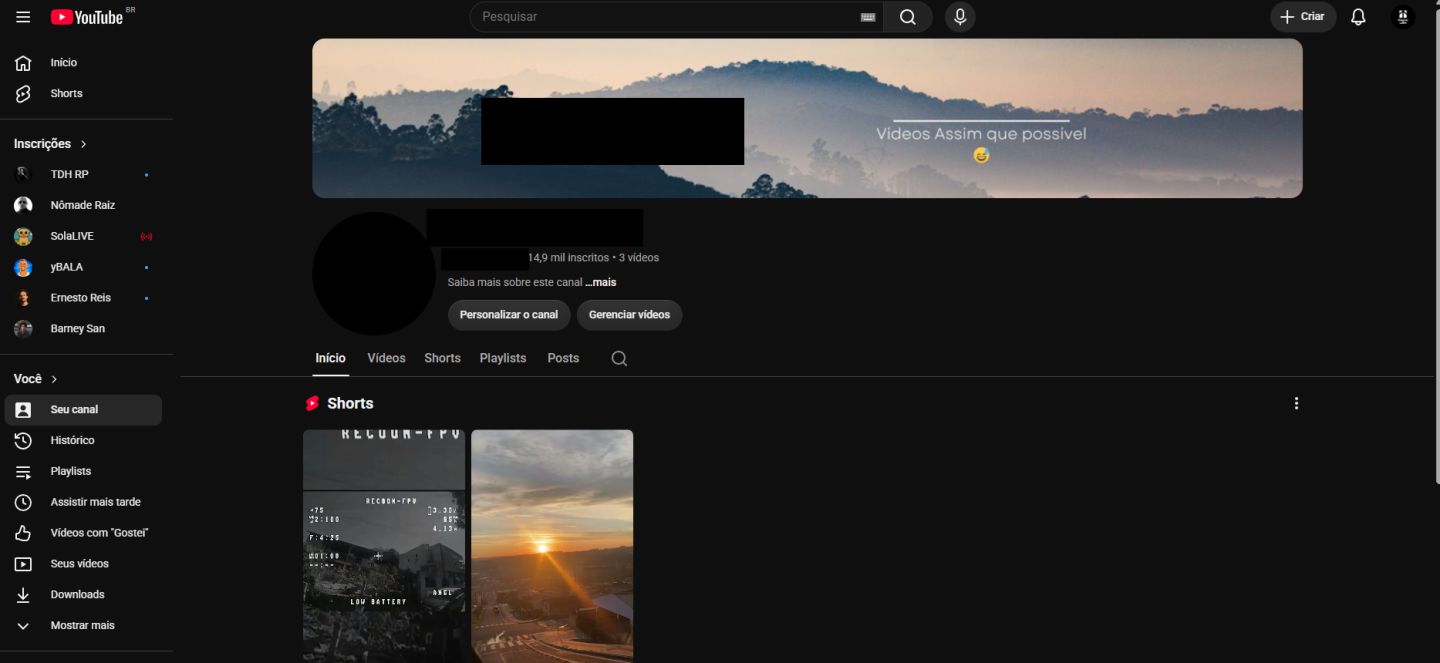Open Barney San subscription channel
Image resolution: width=1440 pixels, height=663 pixels.
coord(83,329)
